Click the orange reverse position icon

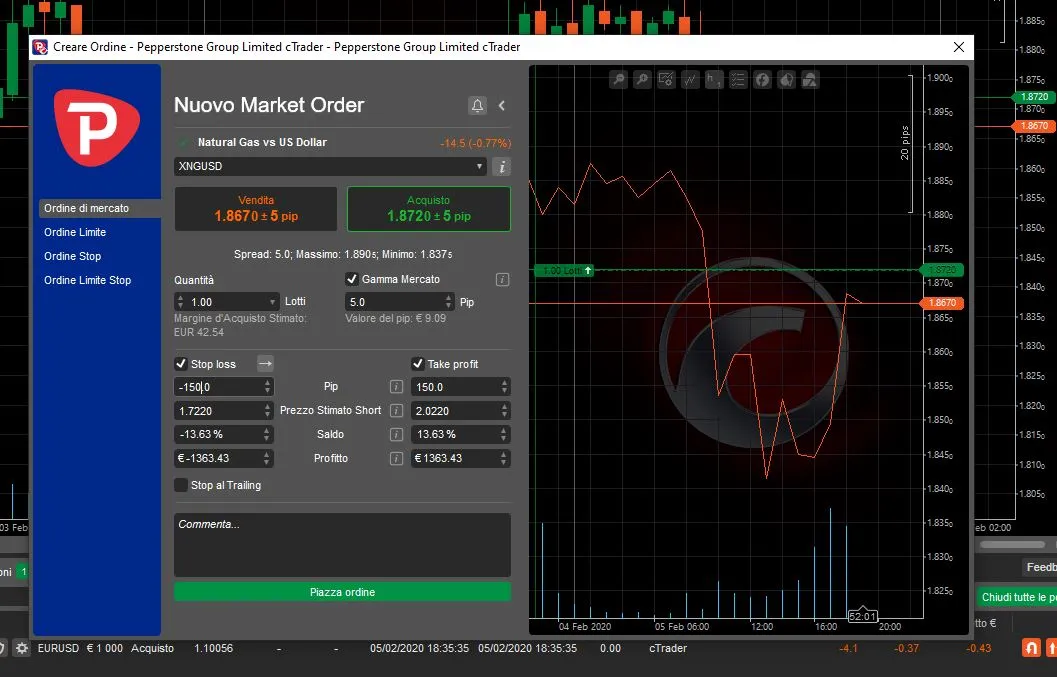(x=1031, y=648)
